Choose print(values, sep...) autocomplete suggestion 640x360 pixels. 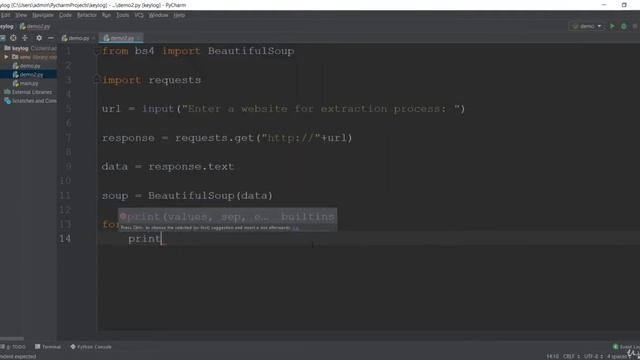(227, 217)
